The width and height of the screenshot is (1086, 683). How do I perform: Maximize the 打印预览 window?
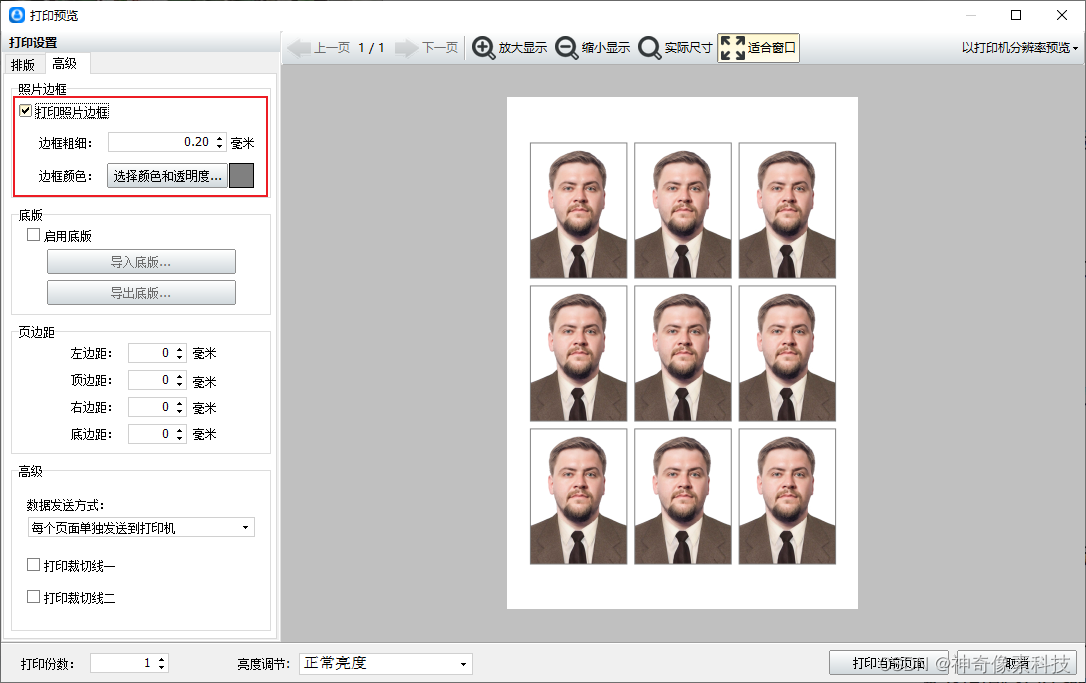[1016, 15]
